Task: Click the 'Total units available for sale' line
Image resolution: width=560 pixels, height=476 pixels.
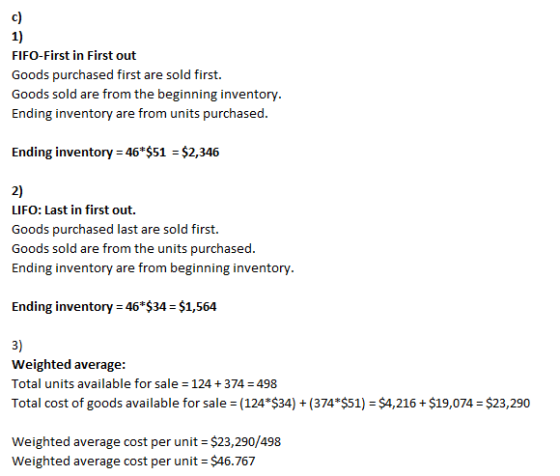Action: click(x=144, y=384)
